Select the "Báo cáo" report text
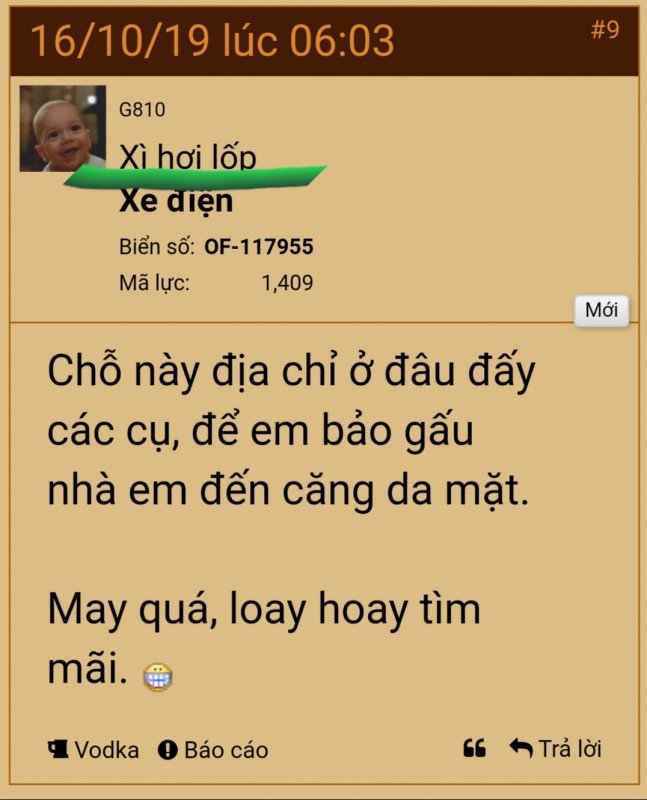This screenshot has width=647, height=800. 226,750
